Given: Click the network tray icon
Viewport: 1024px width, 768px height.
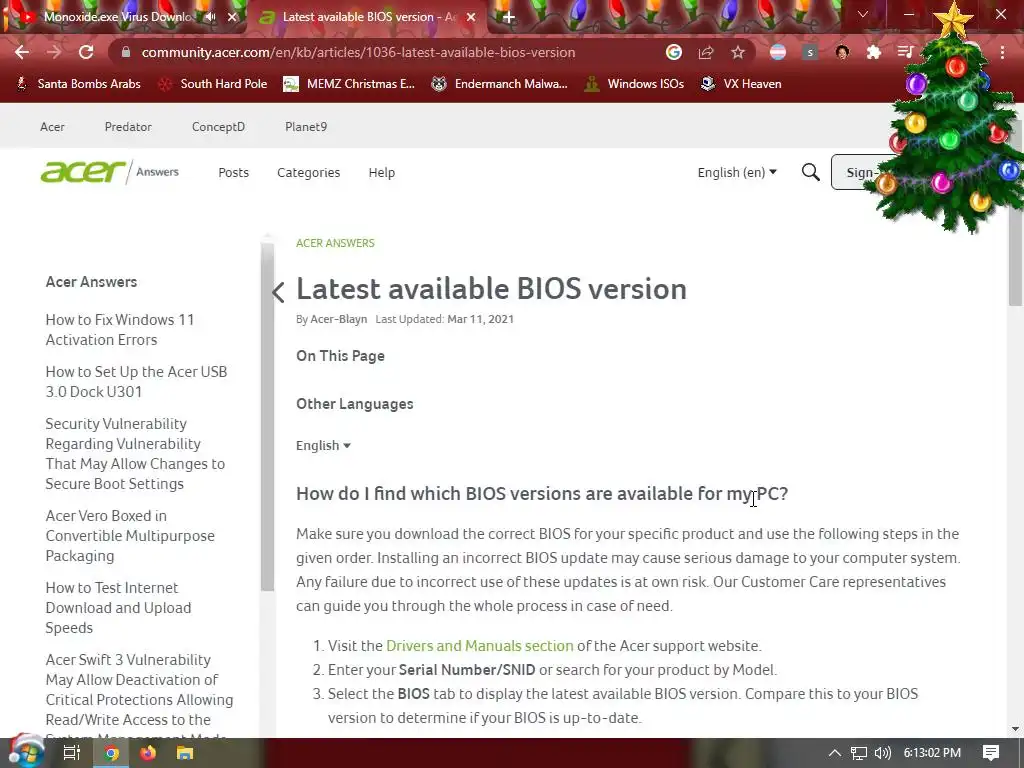Looking at the screenshot, I should 859,753.
